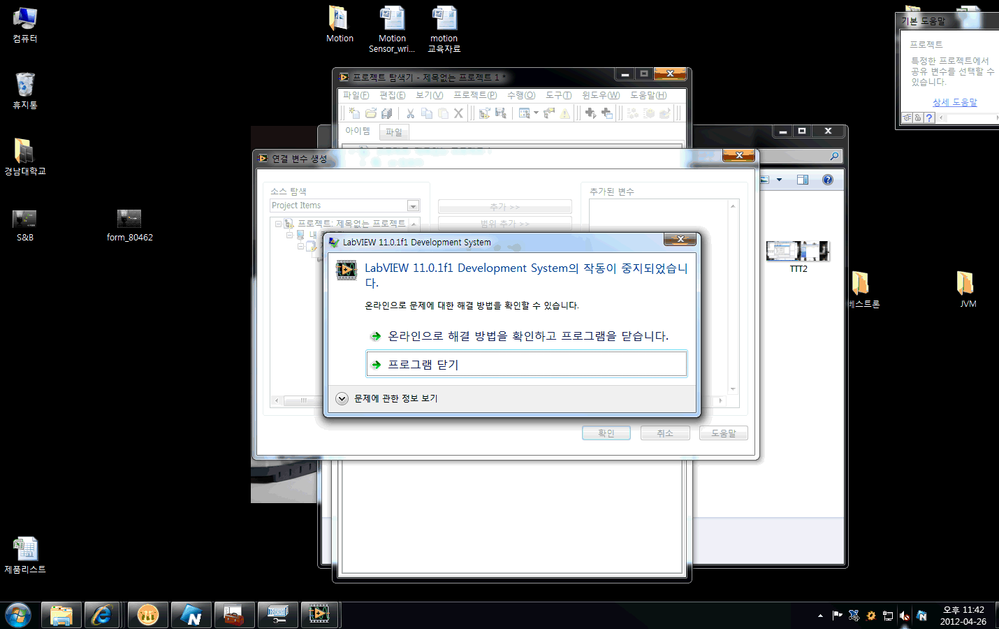Viewport: 999px width, 629px height.
Task: Open the 도구(T) menu in project explorer
Action: pos(558,95)
